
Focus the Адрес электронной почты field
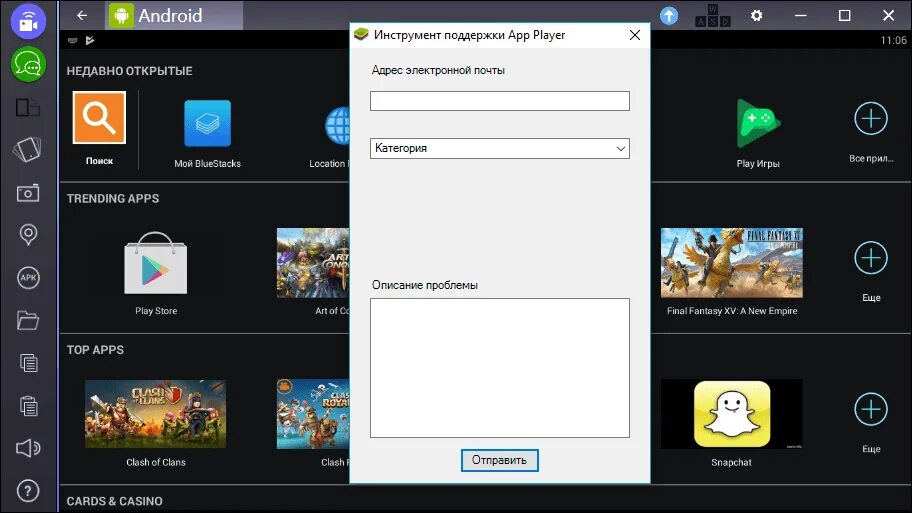coord(500,101)
